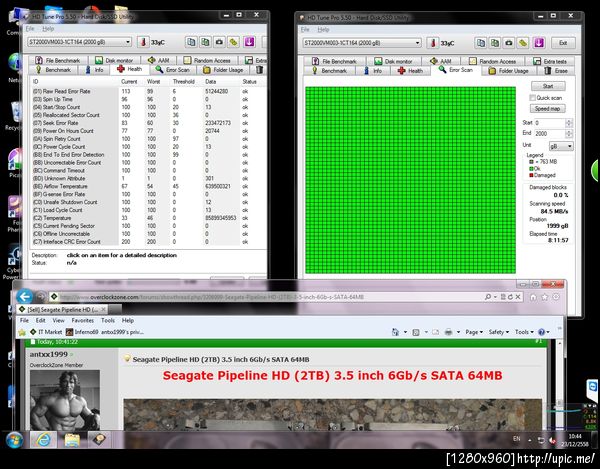The image size is (600, 469).
Task: Click Start button in Error Scan
Action: click(x=548, y=86)
